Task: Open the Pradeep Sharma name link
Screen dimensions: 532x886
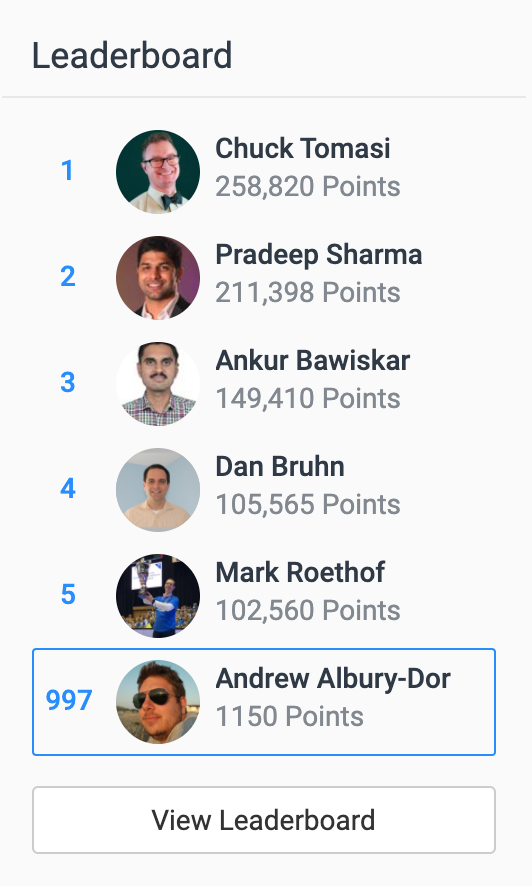Action: [x=319, y=255]
